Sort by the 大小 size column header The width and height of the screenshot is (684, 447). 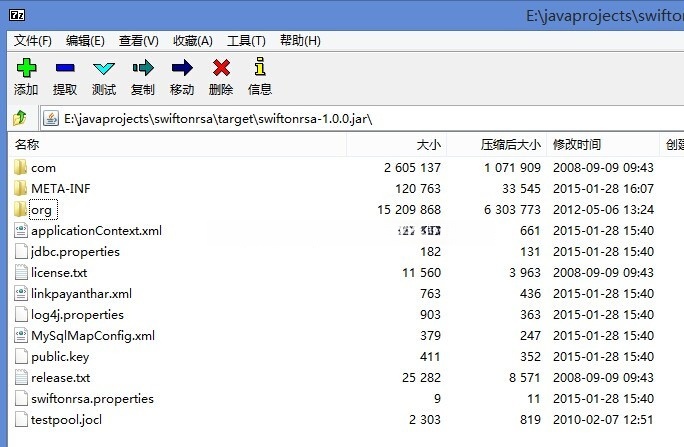(x=397, y=145)
